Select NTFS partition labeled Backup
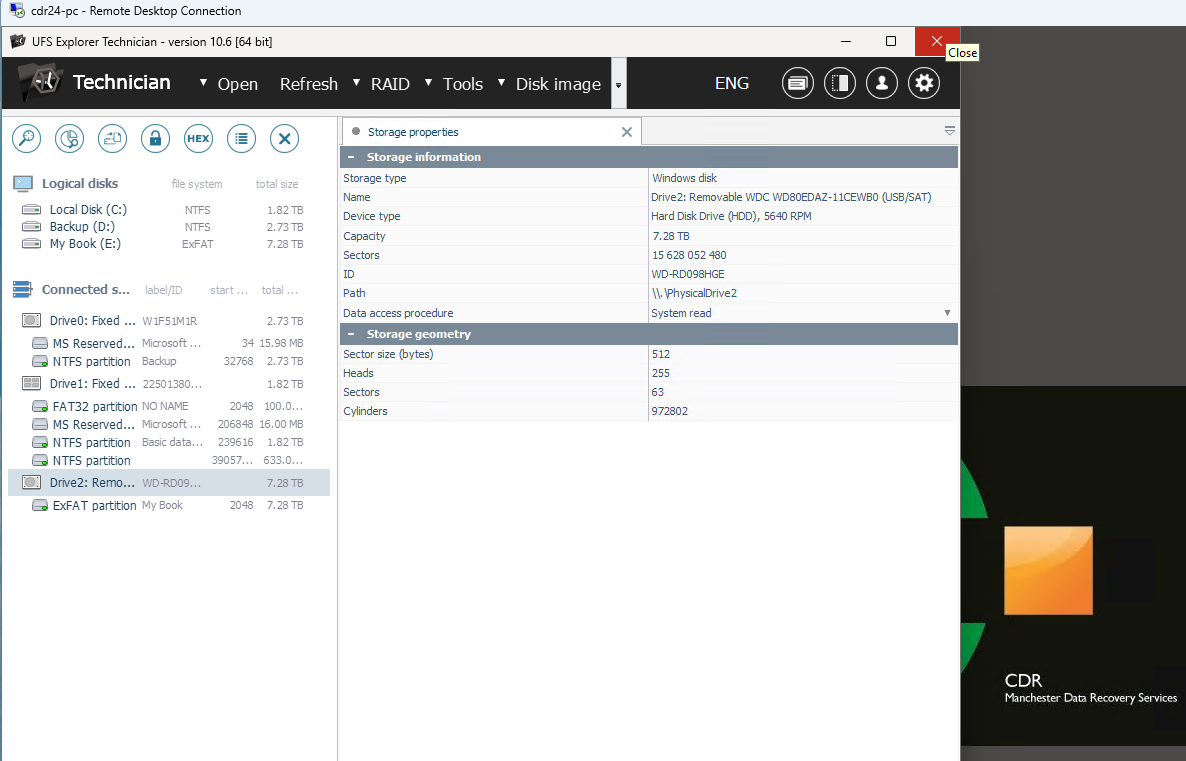Image resolution: width=1186 pixels, height=761 pixels. (169, 362)
